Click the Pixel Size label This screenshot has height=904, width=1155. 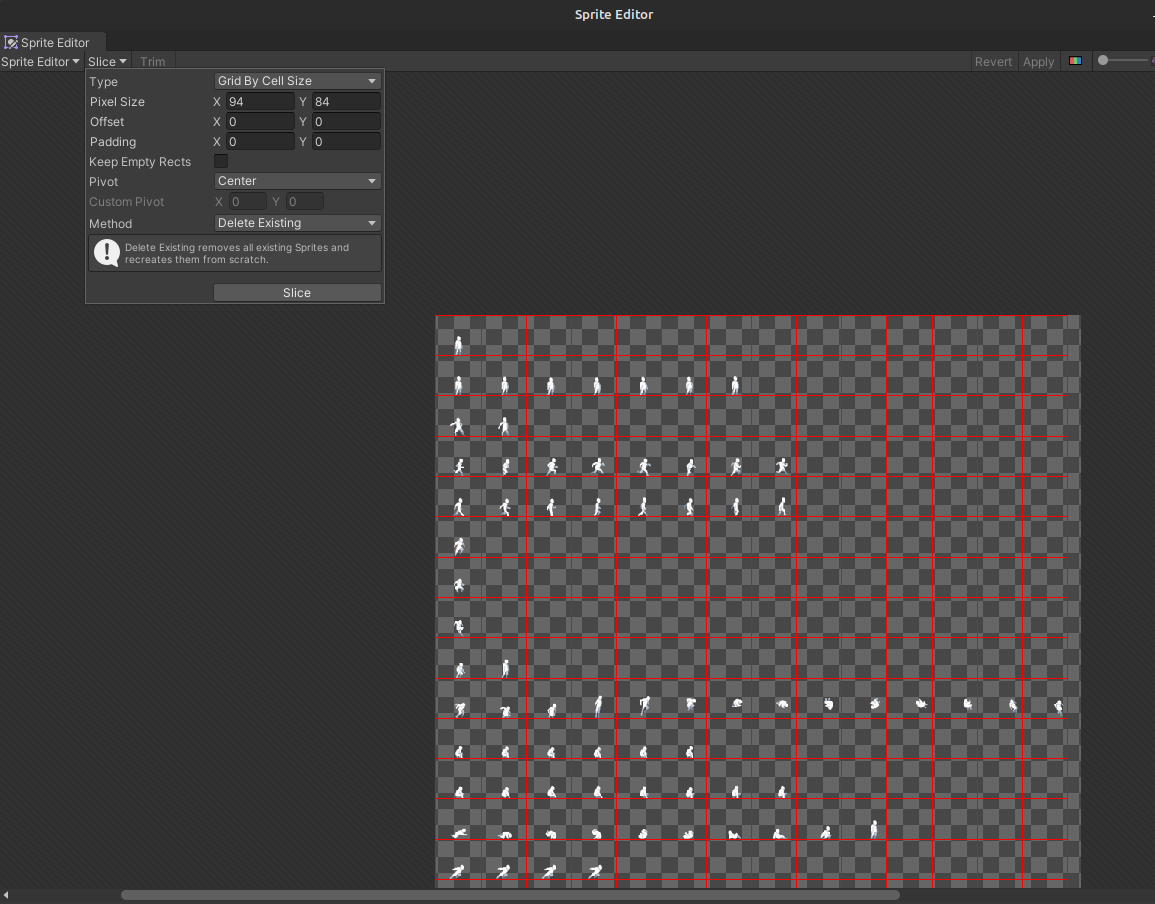tap(117, 102)
